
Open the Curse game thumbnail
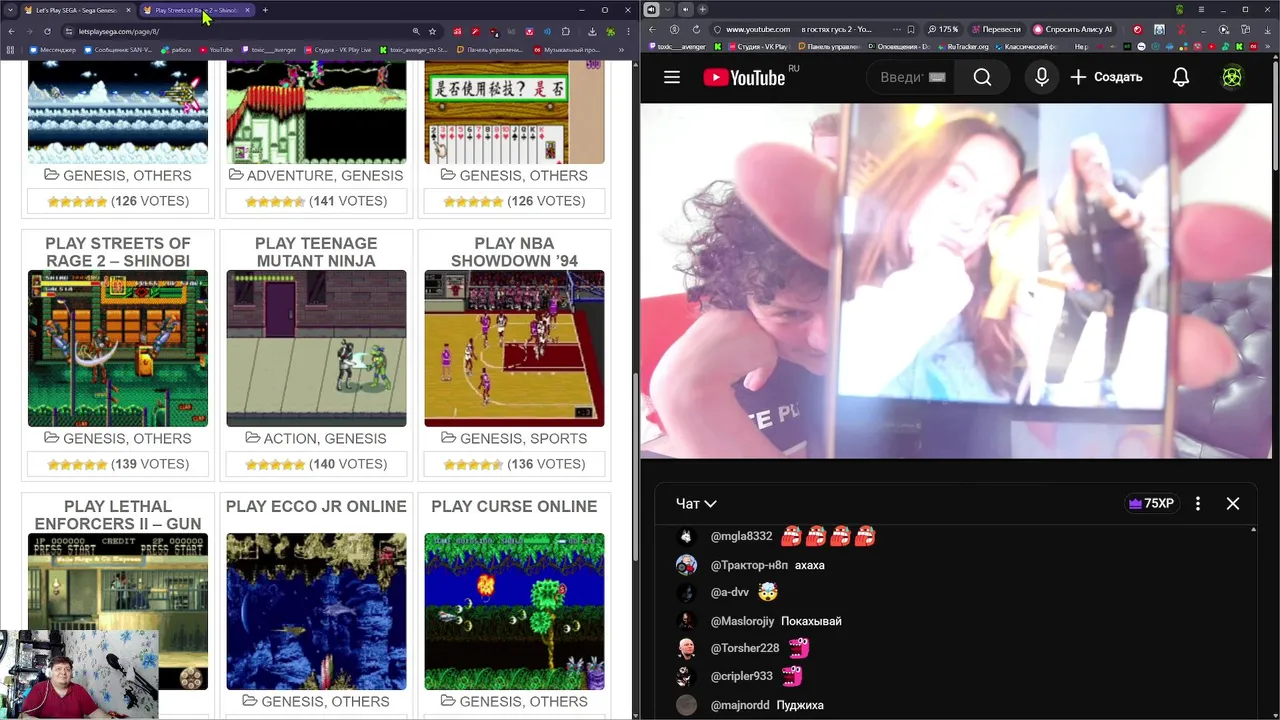514,611
